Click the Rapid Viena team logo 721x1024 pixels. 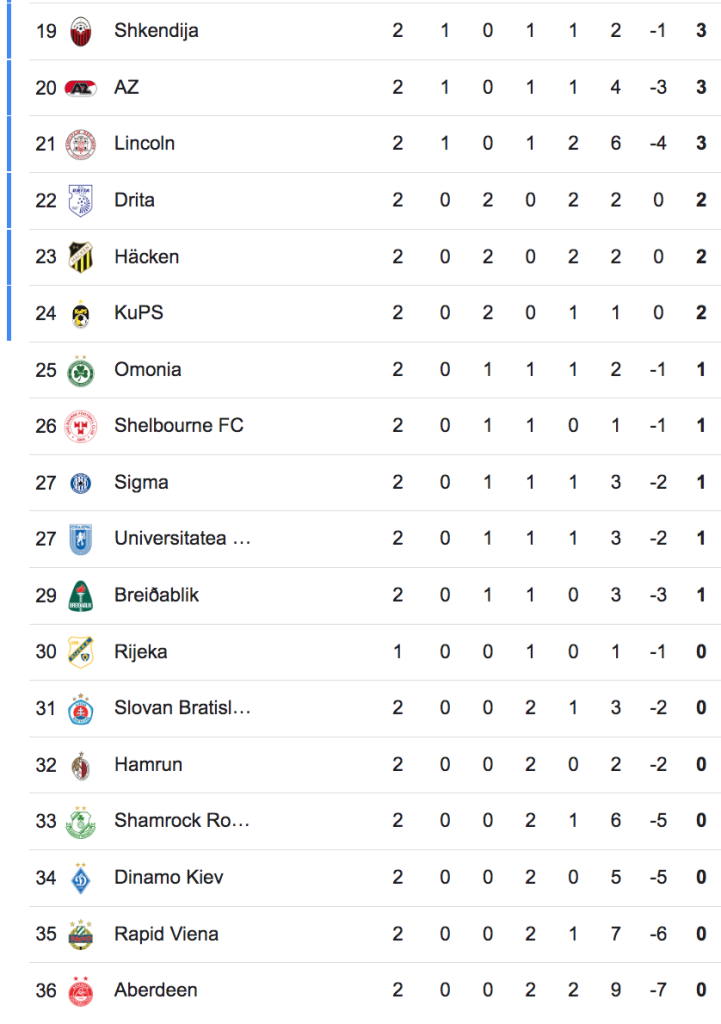[80, 935]
